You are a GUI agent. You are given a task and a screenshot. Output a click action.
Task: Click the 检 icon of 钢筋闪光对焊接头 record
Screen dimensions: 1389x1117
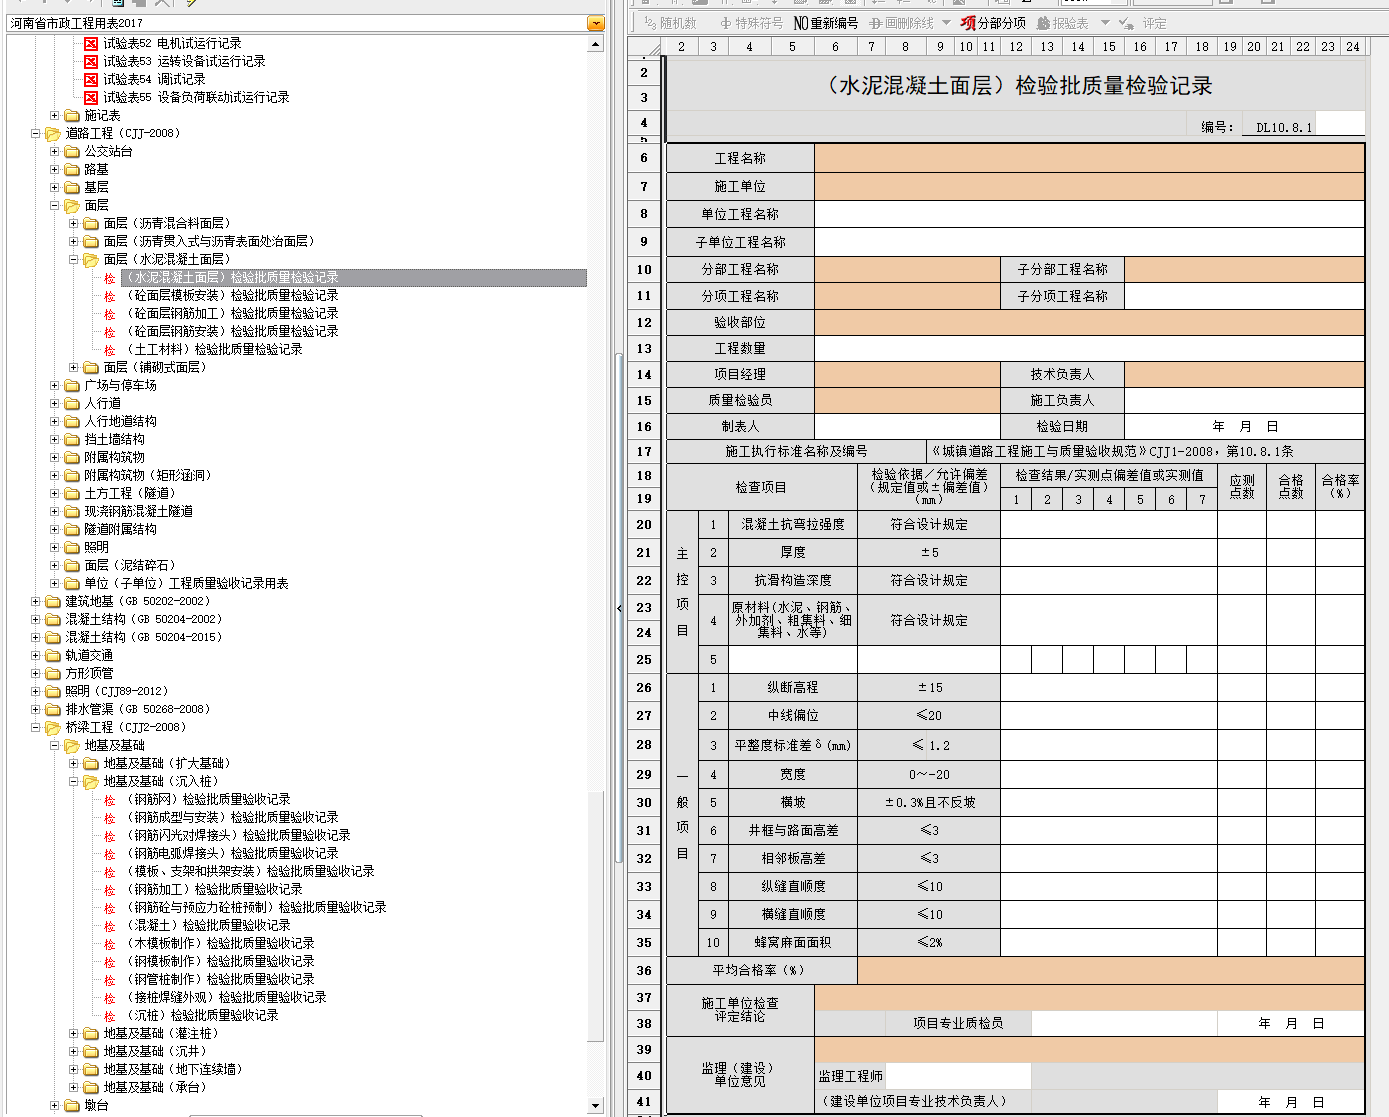(110, 836)
